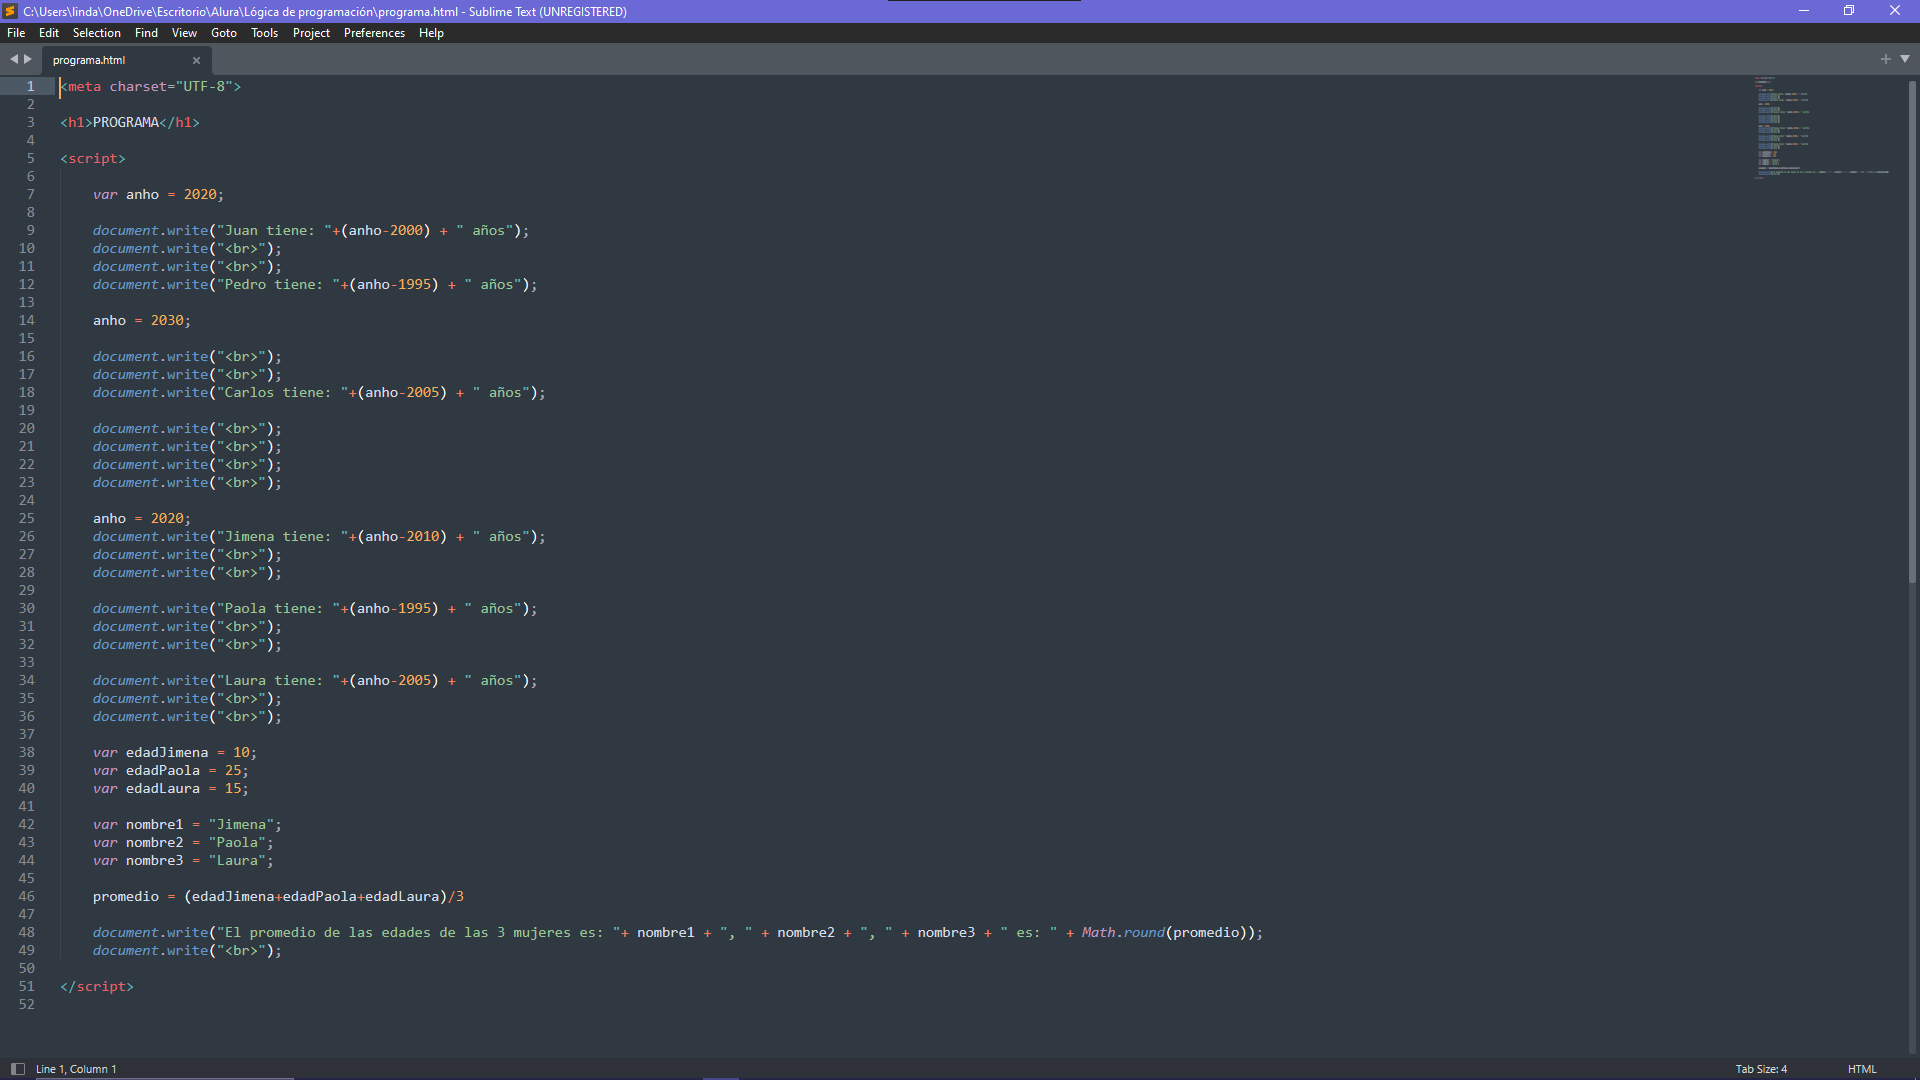The image size is (1920, 1080).
Task: Click the 'Laura tiene:' string
Action: 278,680
